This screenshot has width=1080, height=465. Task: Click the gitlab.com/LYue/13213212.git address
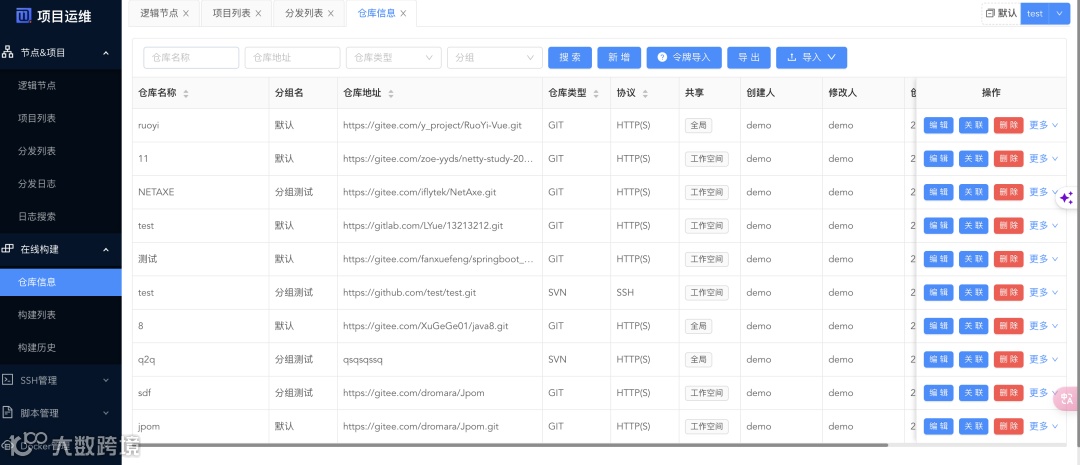[423, 225]
